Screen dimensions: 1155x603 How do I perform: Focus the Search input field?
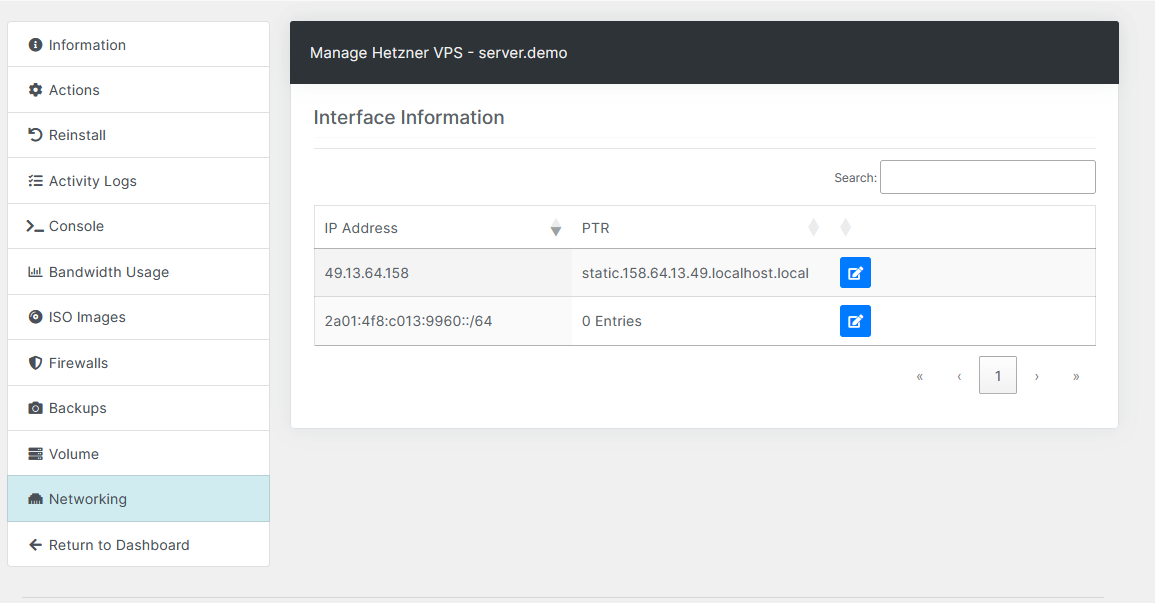(987, 177)
